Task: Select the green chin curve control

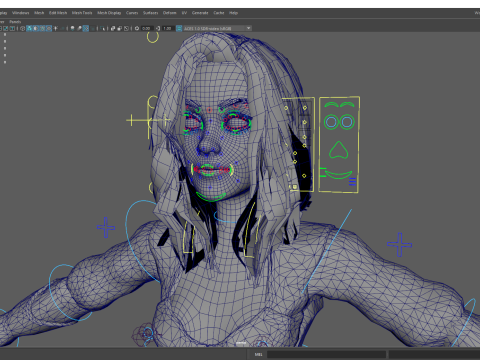Action: (211, 197)
